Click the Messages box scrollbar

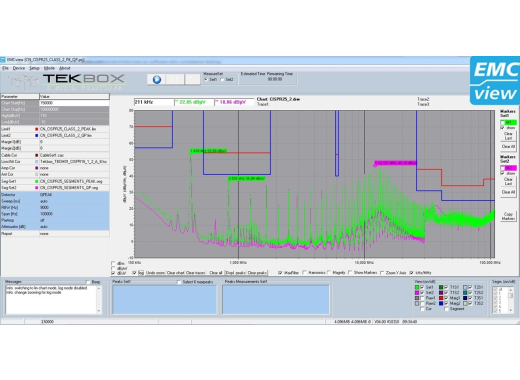[99, 300]
